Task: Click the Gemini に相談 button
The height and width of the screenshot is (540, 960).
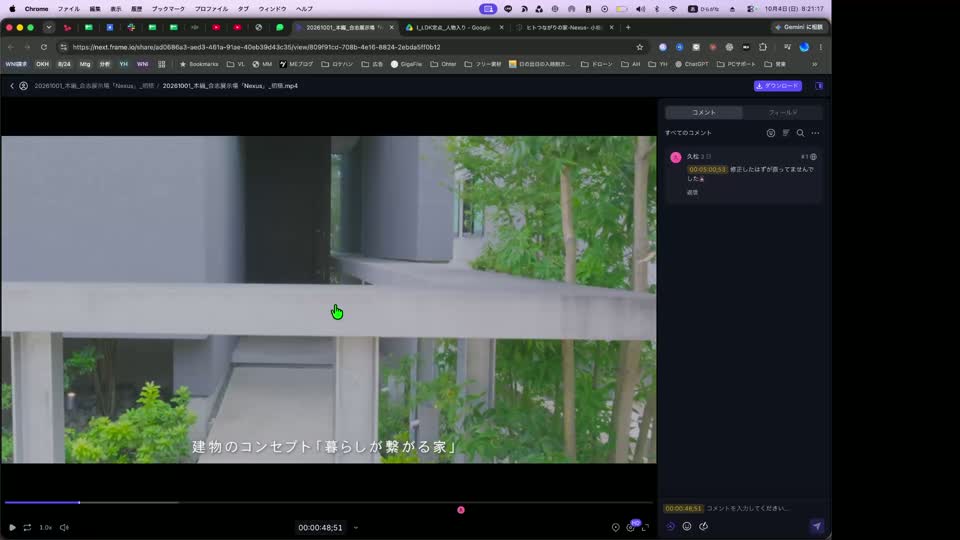Action: pyautogui.click(x=798, y=28)
